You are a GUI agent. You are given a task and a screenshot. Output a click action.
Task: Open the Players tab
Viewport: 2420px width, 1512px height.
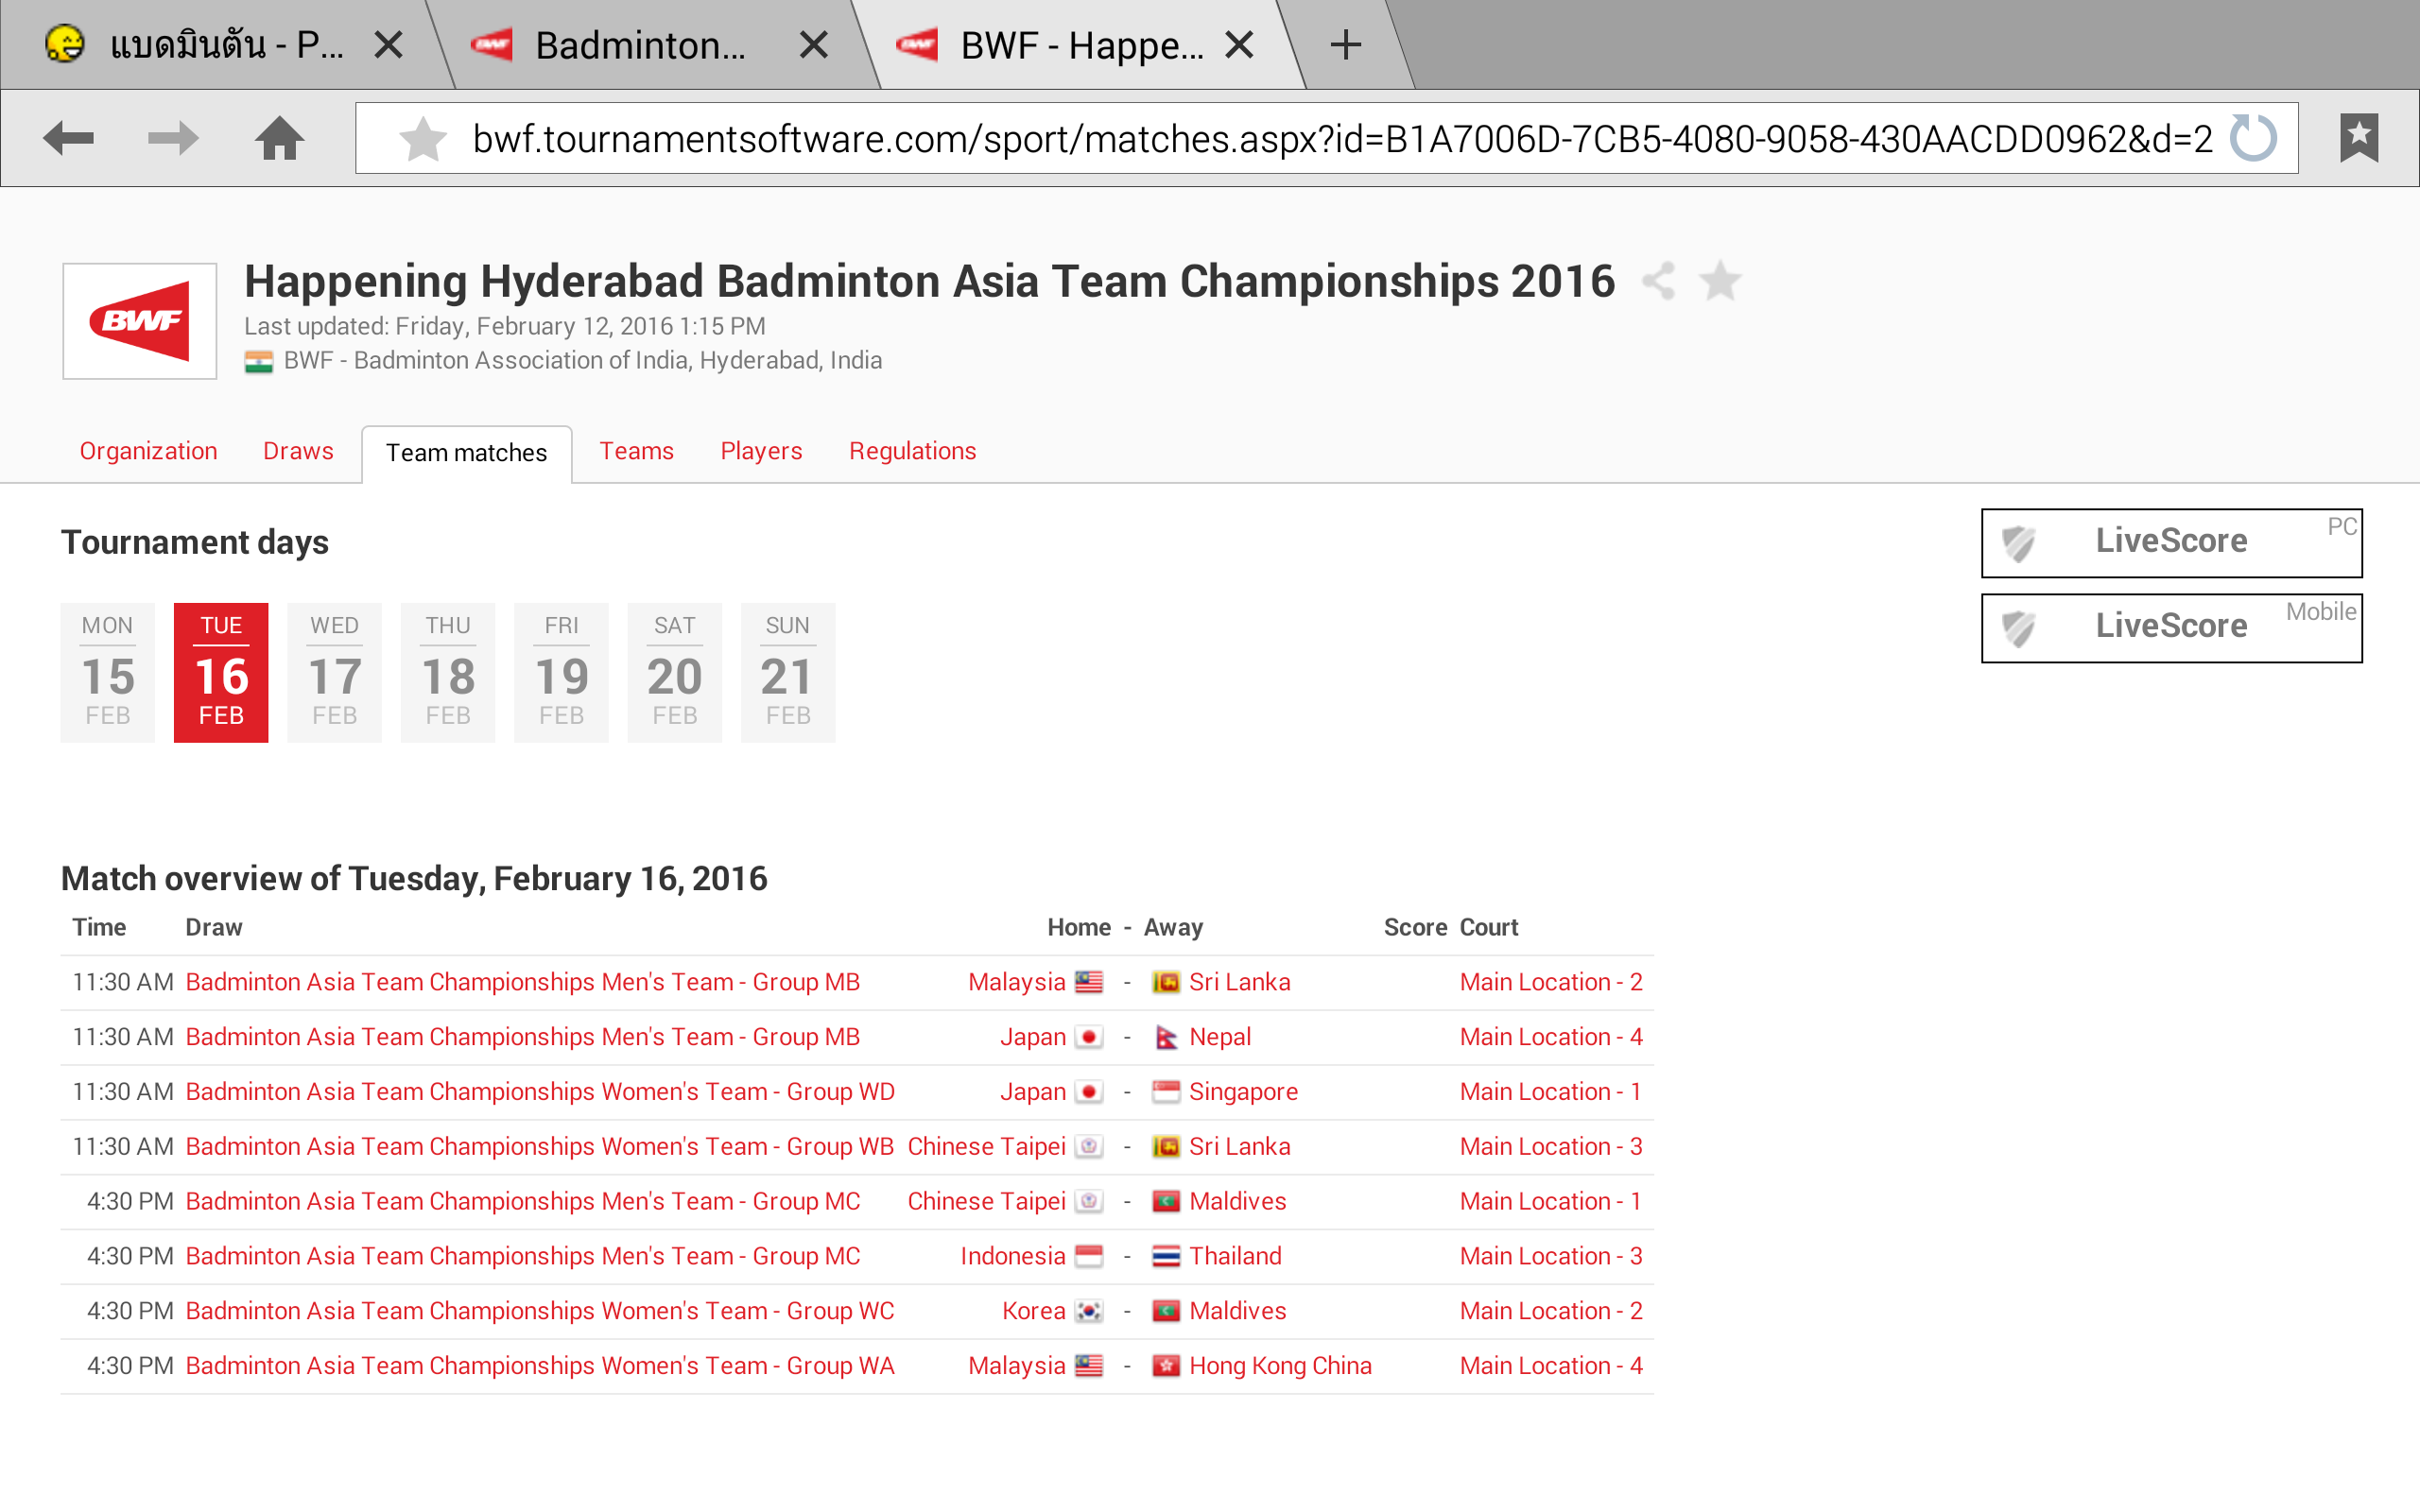pos(761,451)
